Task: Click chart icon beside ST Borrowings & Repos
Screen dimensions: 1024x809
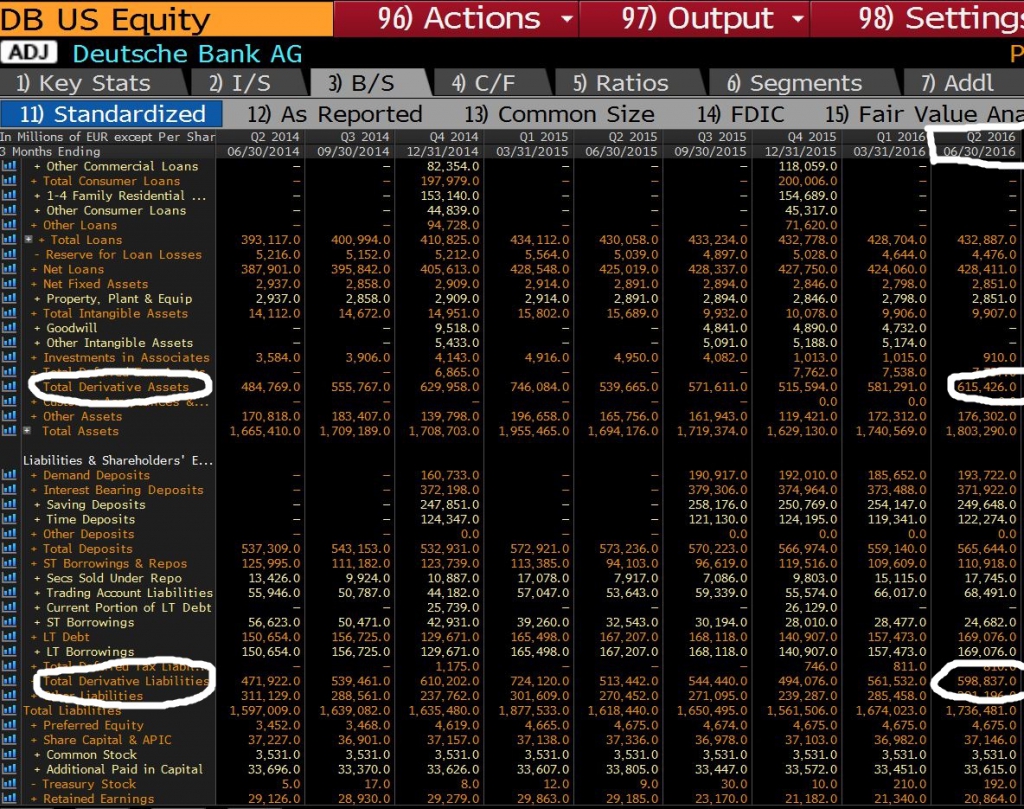Action: [9, 563]
